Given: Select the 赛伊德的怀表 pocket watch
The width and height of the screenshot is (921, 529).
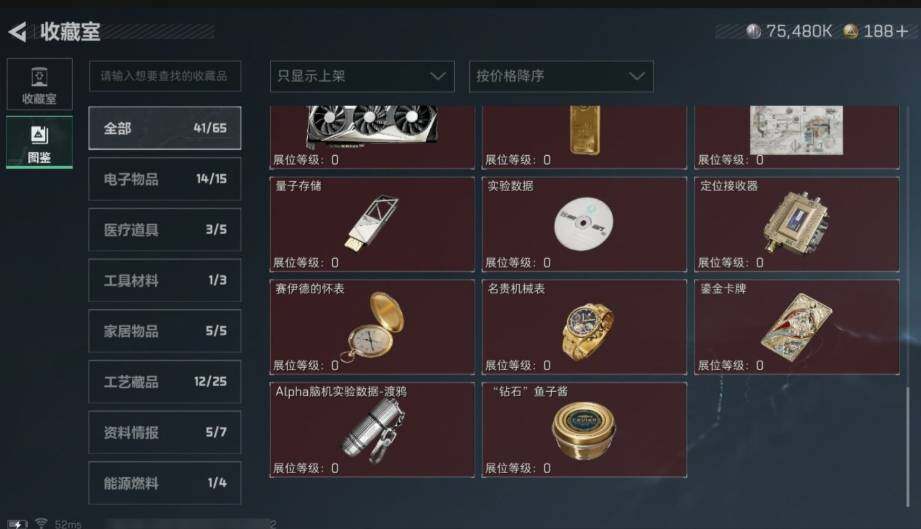Looking at the screenshot, I should [372, 327].
